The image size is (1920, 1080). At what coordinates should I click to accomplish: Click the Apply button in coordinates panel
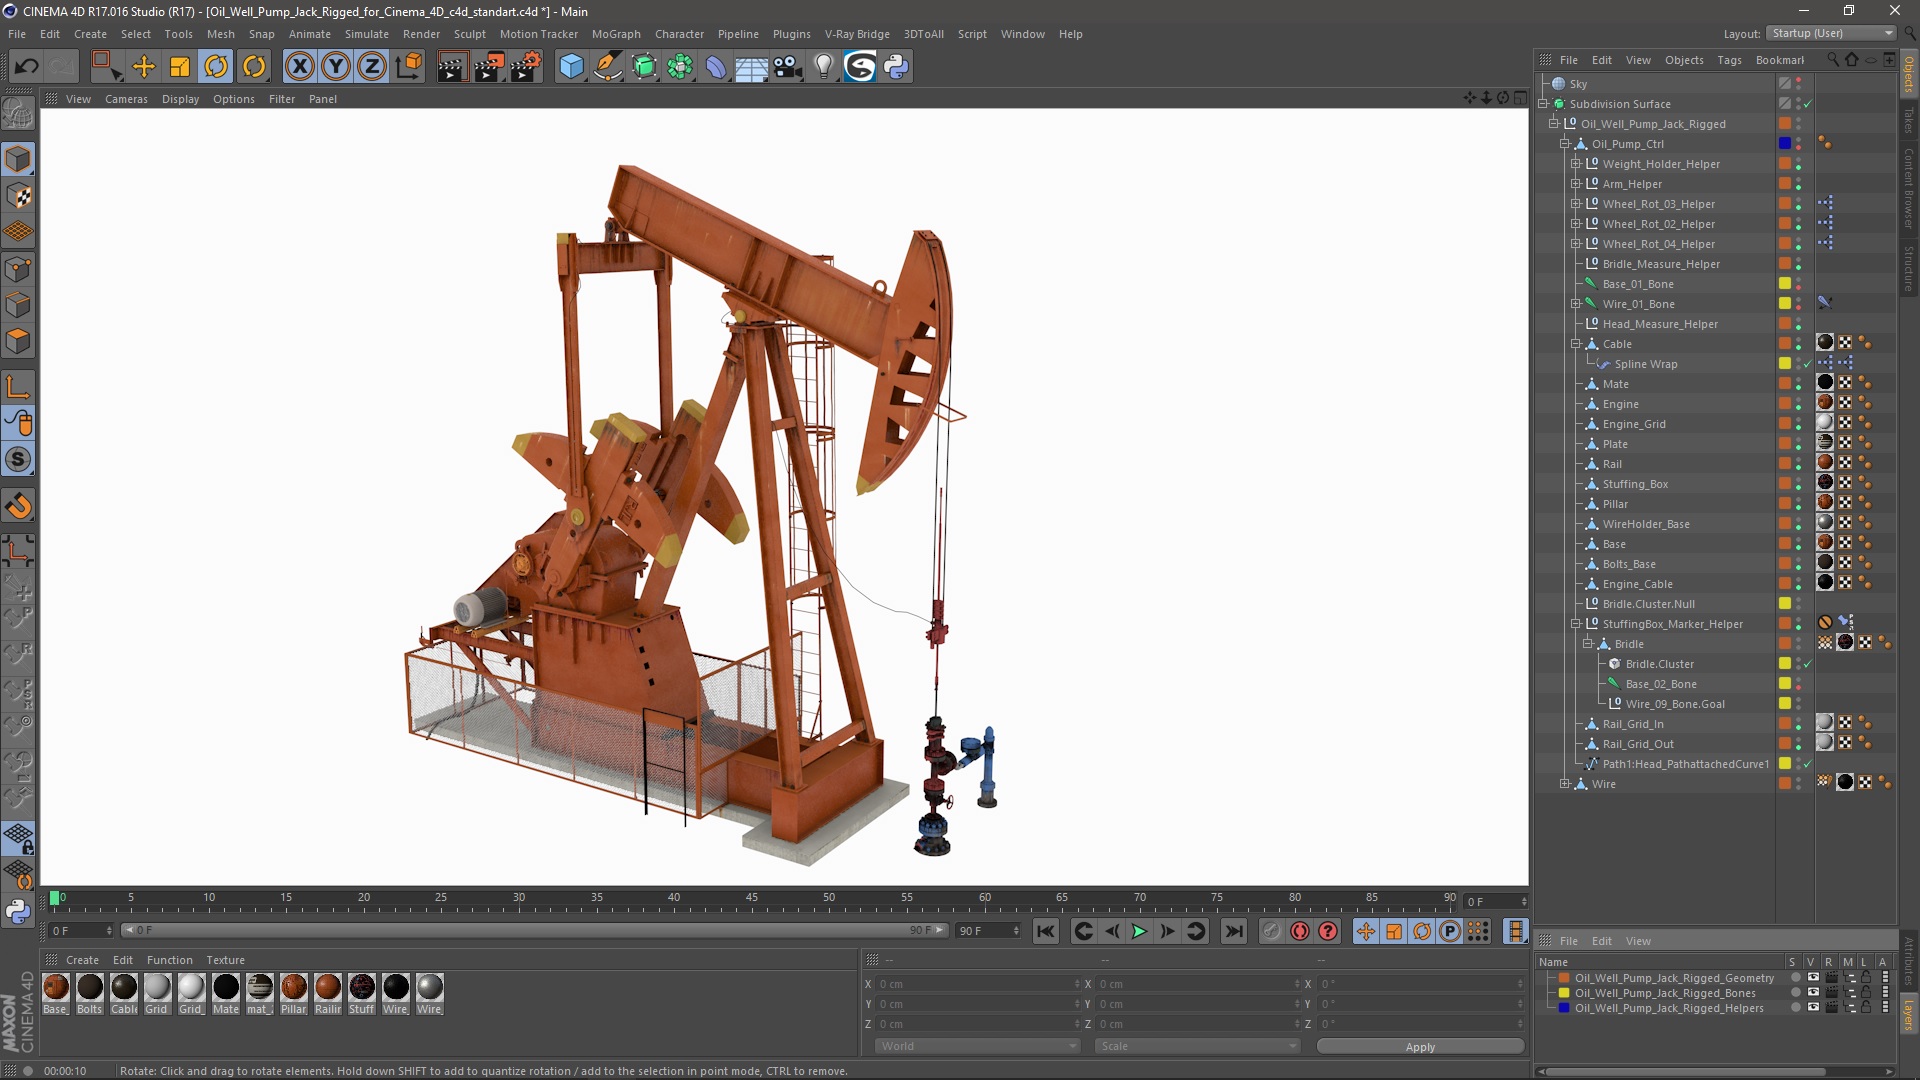tap(1419, 1047)
